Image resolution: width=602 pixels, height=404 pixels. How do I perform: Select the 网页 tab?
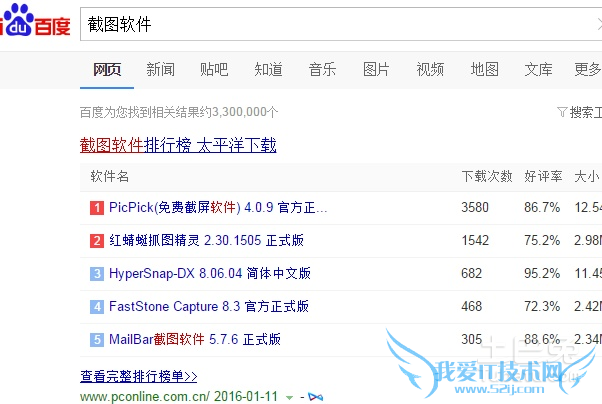(107, 70)
